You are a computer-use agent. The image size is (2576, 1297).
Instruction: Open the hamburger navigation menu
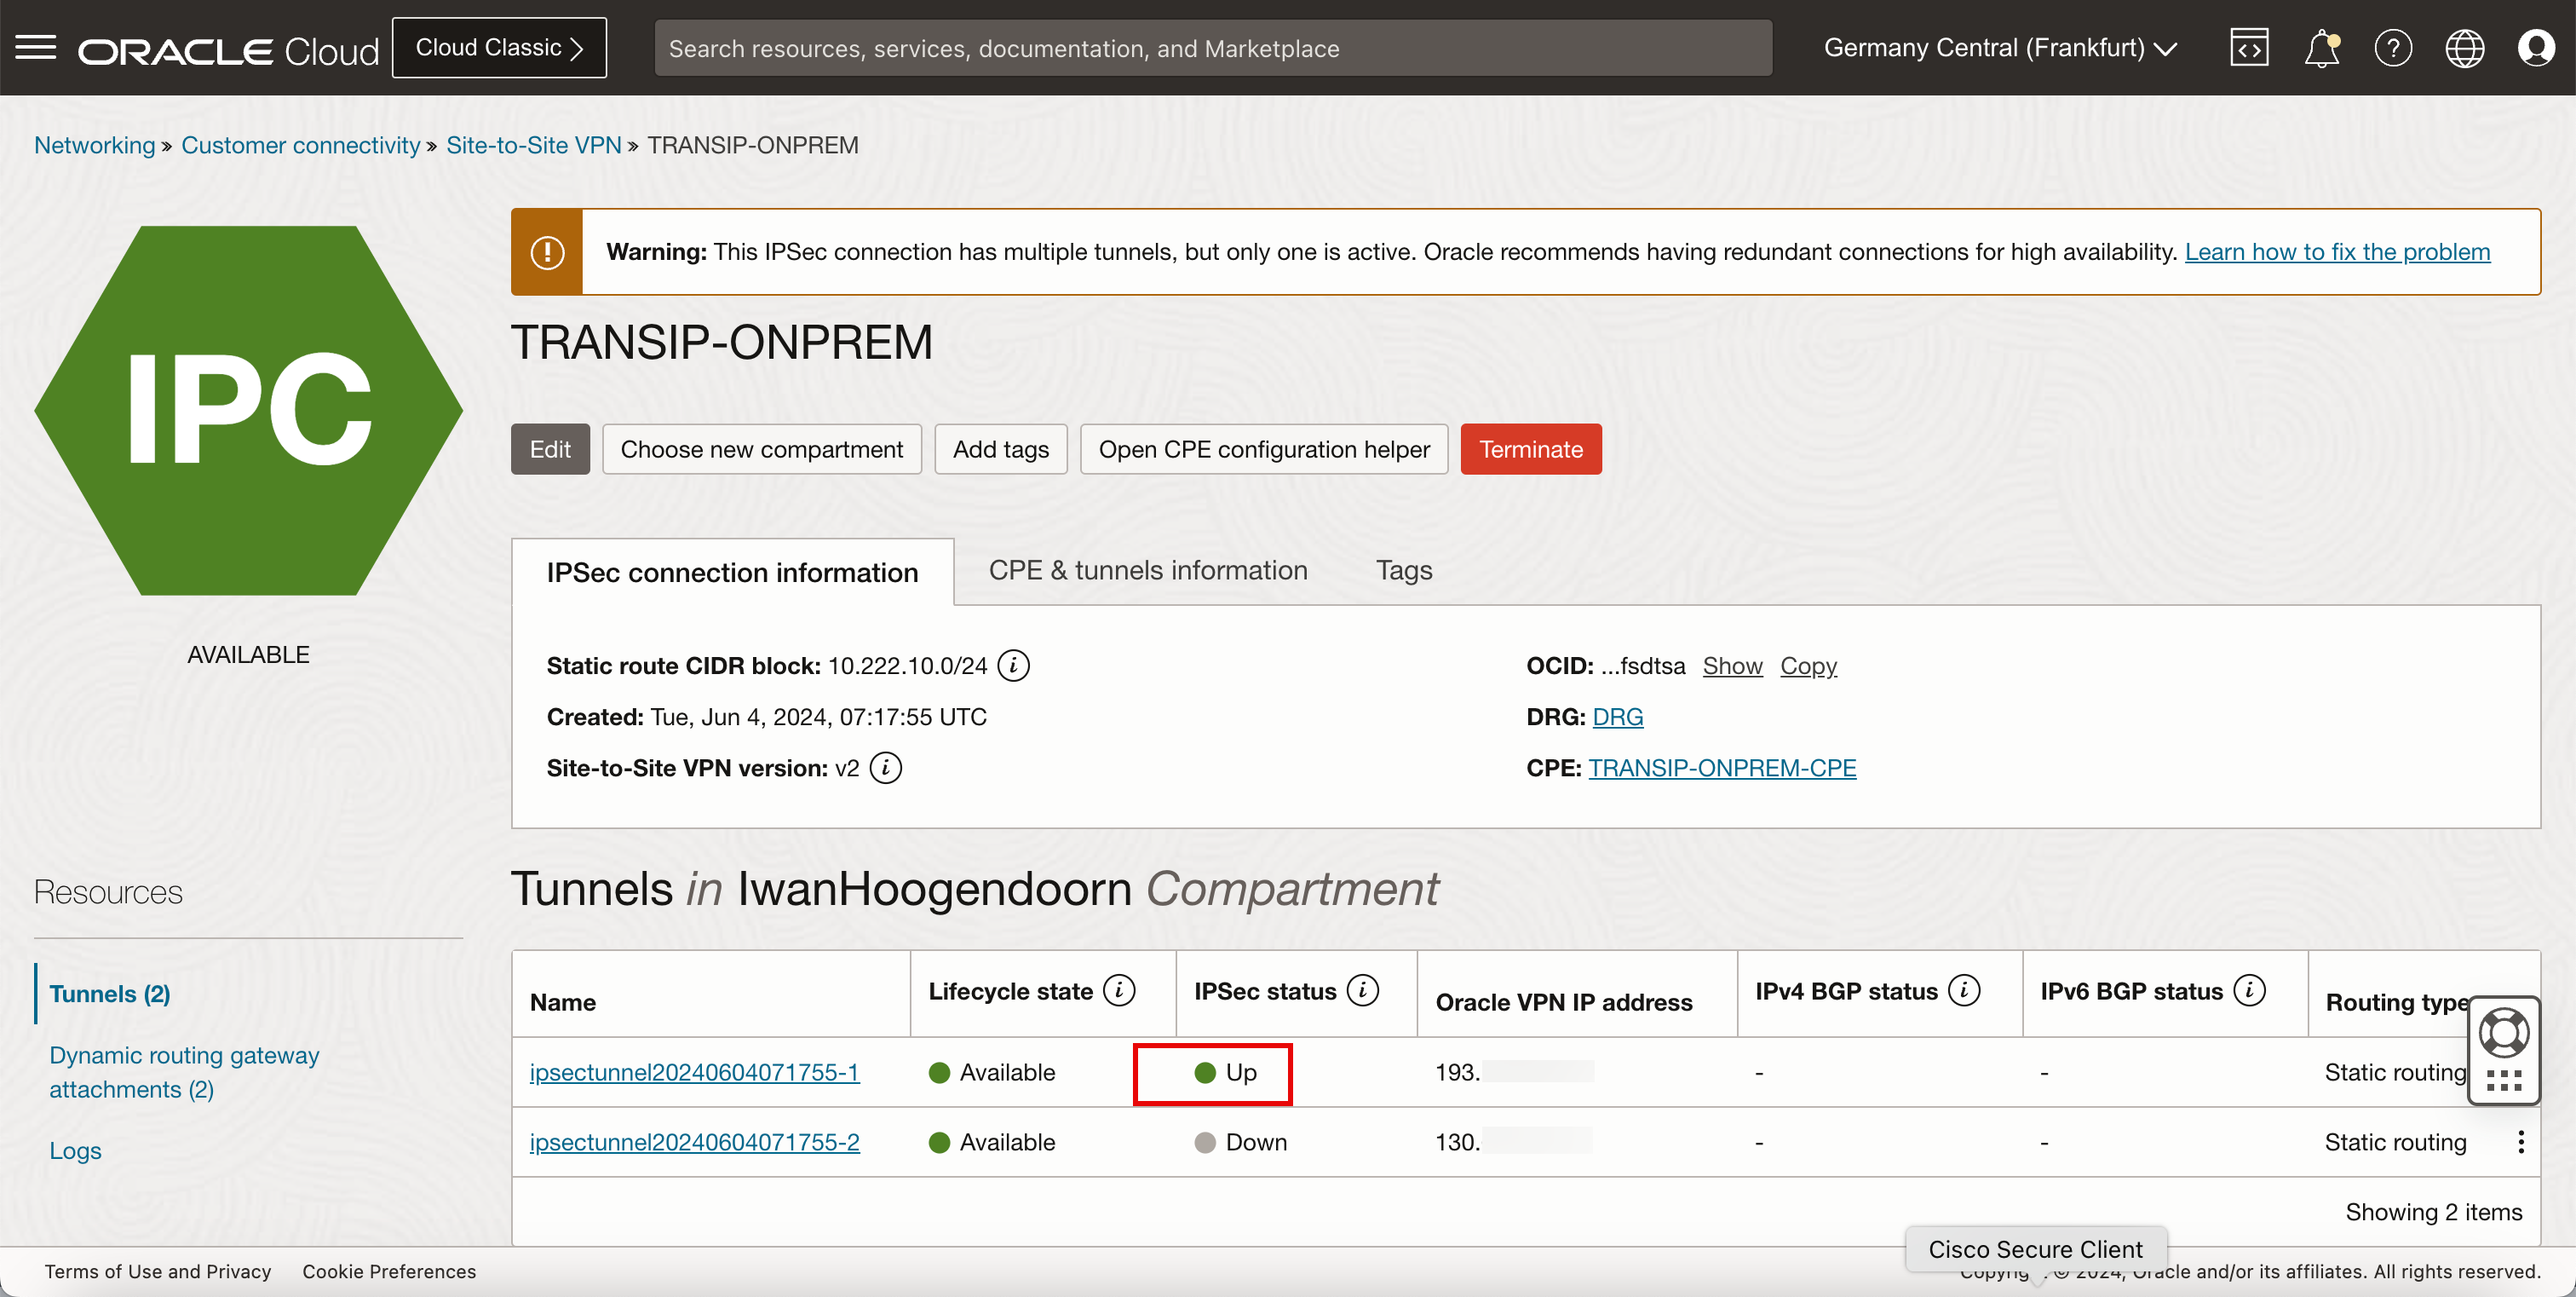[36, 47]
